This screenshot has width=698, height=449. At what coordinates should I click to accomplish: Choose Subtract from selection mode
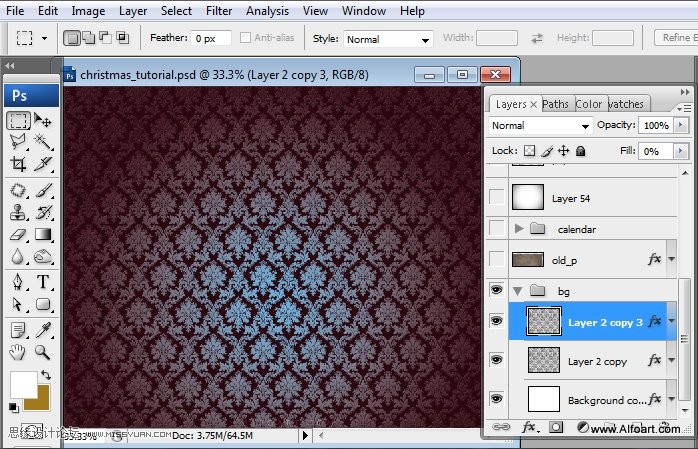pyautogui.click(x=105, y=38)
